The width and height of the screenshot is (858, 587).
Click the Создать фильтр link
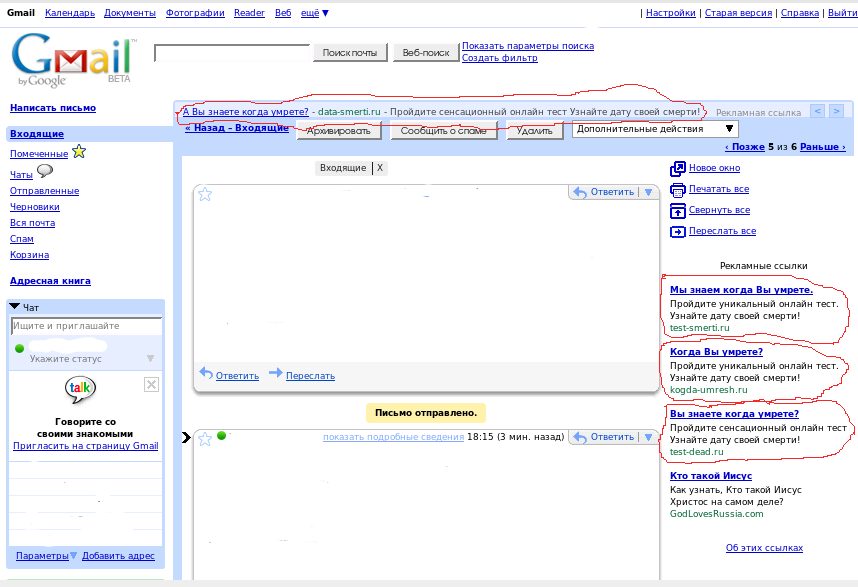500,57
